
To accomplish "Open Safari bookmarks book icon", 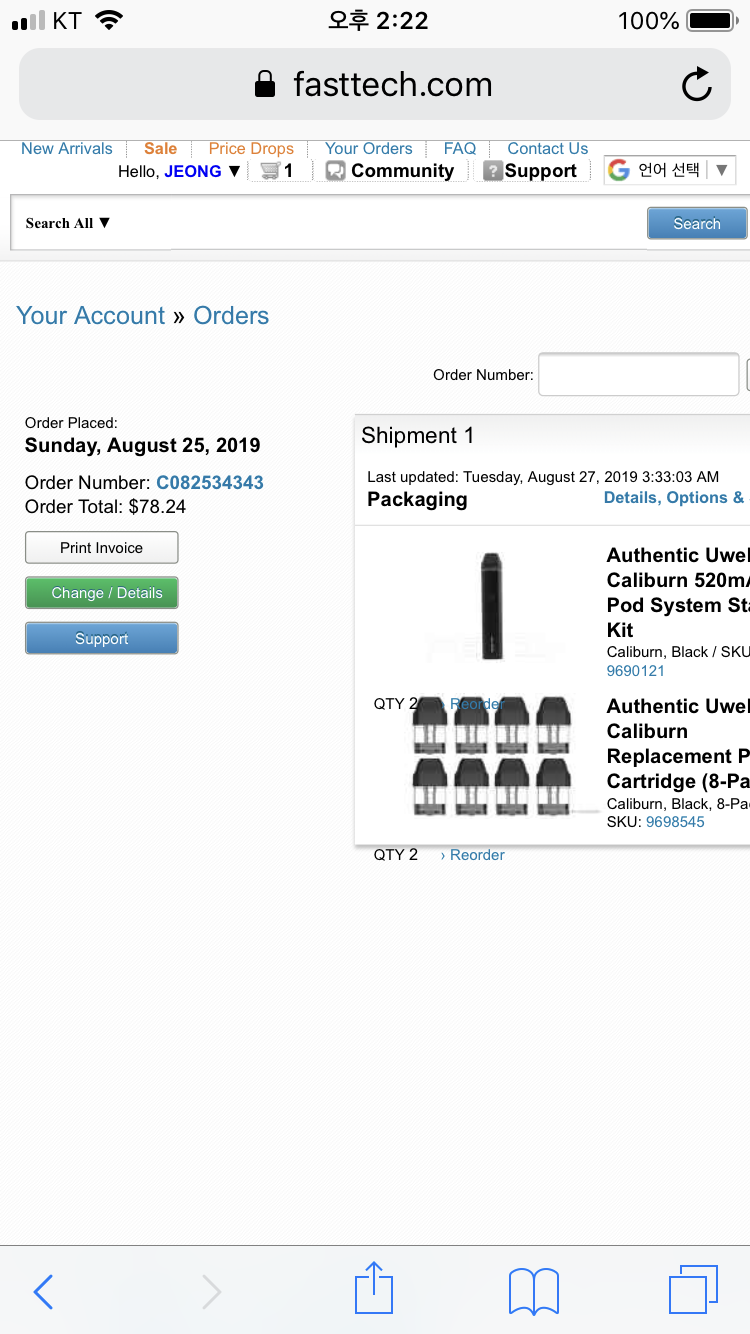I will 533,1291.
